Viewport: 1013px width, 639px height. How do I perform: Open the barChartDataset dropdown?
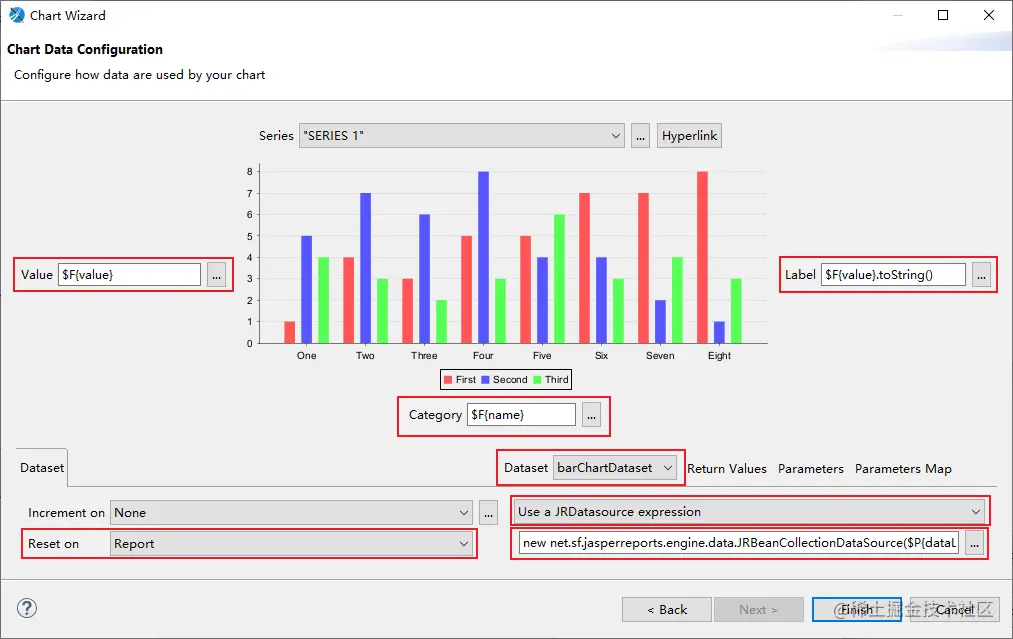(614, 468)
